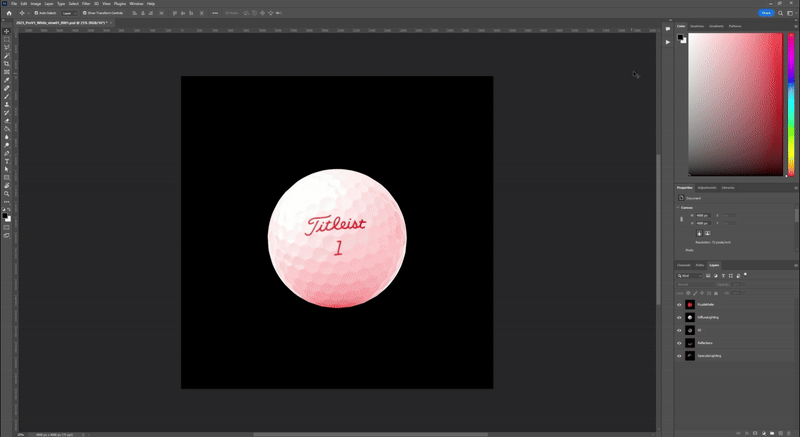Open the Properties panel flyout menu
This screenshot has width=800, height=437.
point(795,188)
